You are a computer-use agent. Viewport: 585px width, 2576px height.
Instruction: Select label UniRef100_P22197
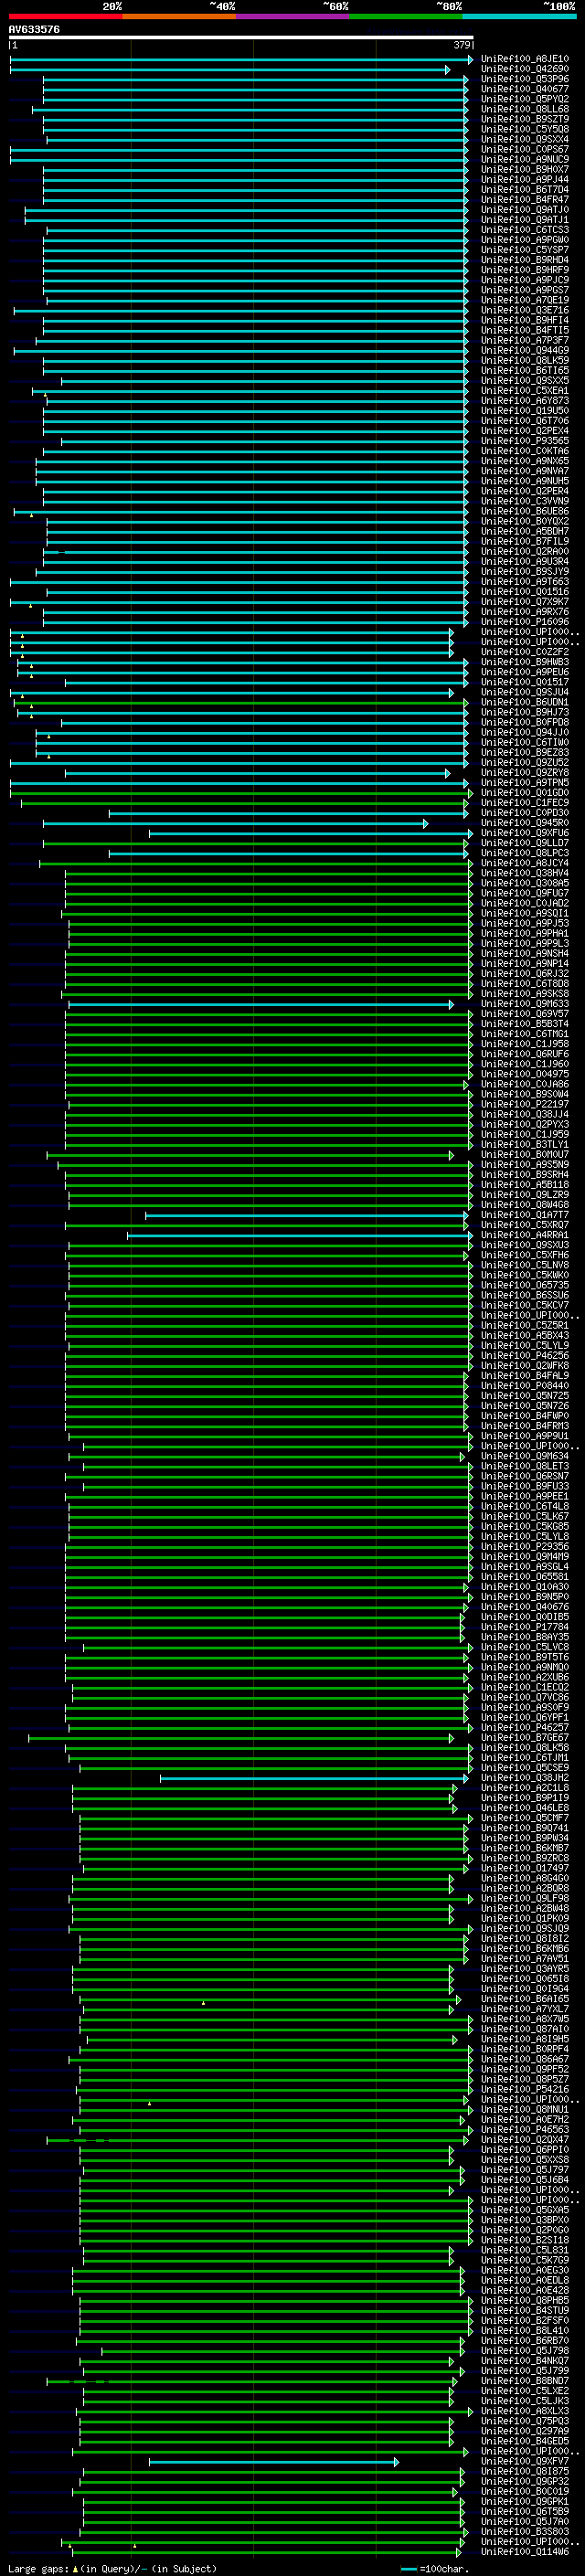525,1105
